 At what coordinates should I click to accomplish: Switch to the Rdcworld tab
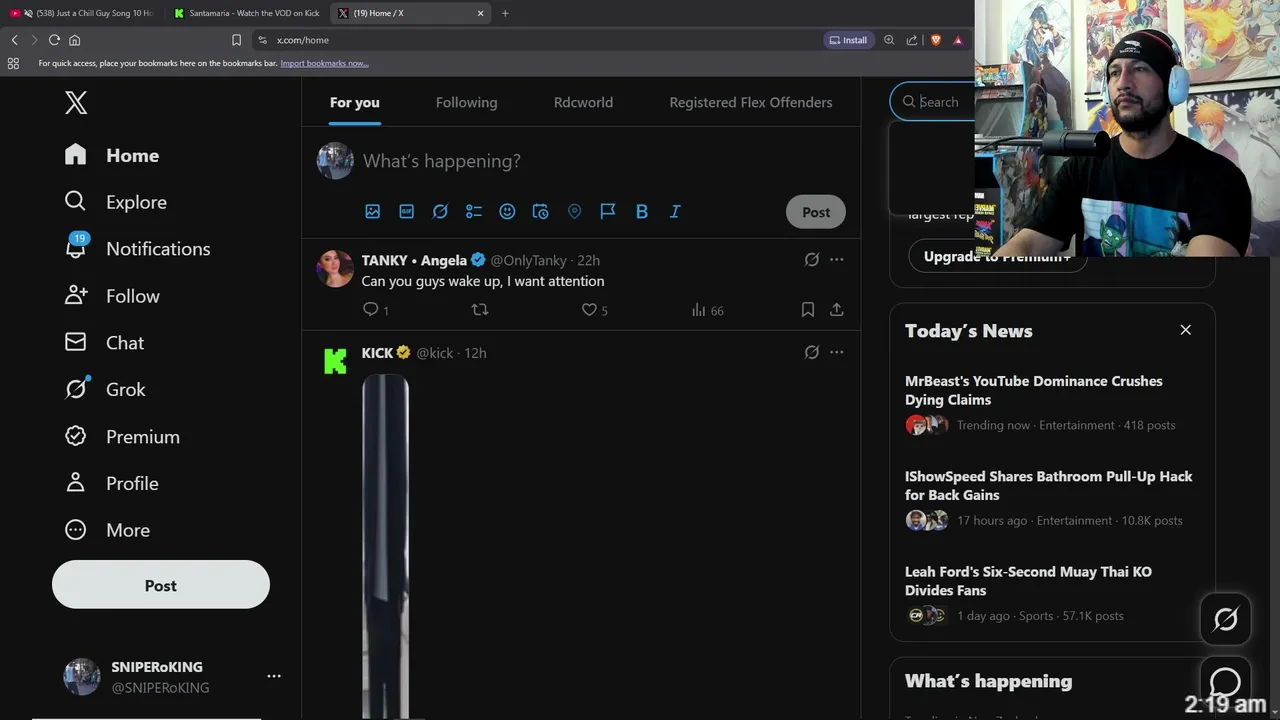point(583,102)
